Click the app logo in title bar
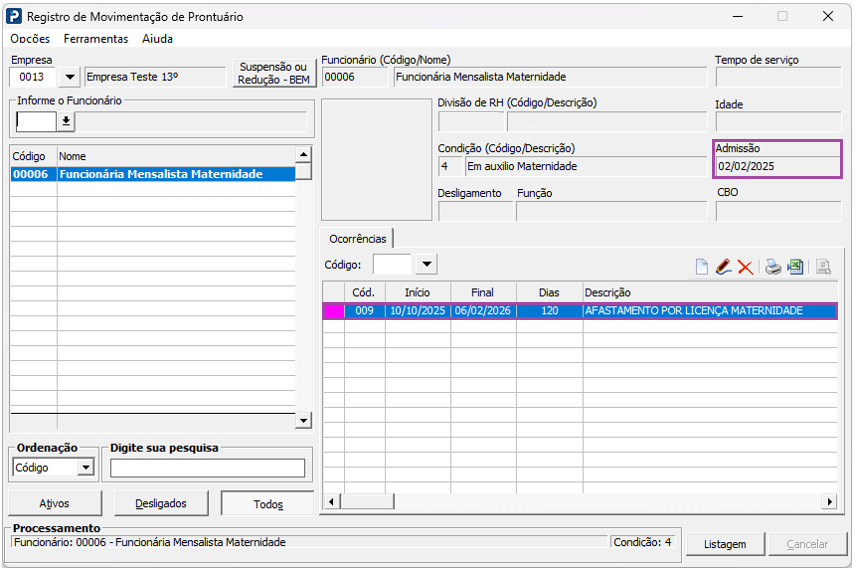 pyautogui.click(x=14, y=16)
